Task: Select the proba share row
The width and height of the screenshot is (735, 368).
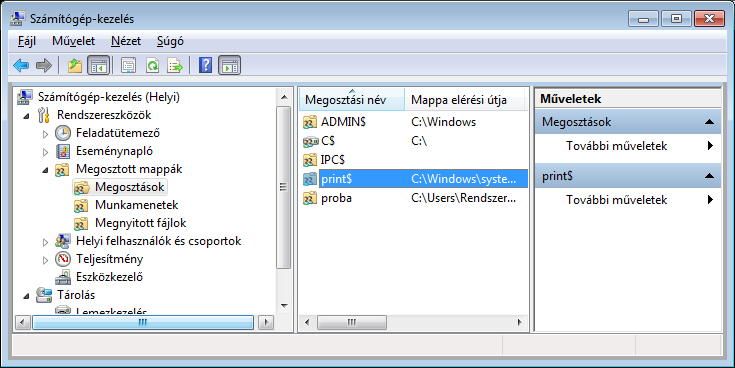Action: pyautogui.click(x=414, y=198)
